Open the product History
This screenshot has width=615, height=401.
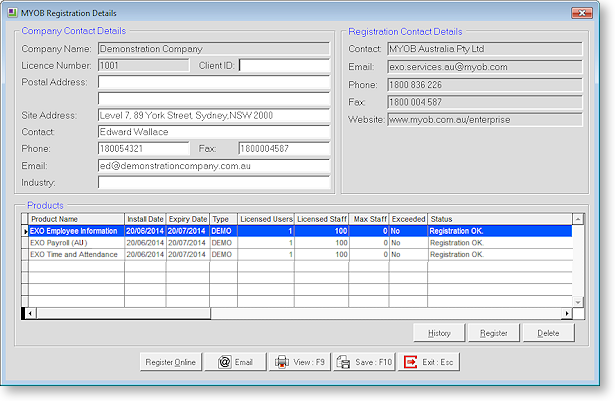click(x=439, y=333)
